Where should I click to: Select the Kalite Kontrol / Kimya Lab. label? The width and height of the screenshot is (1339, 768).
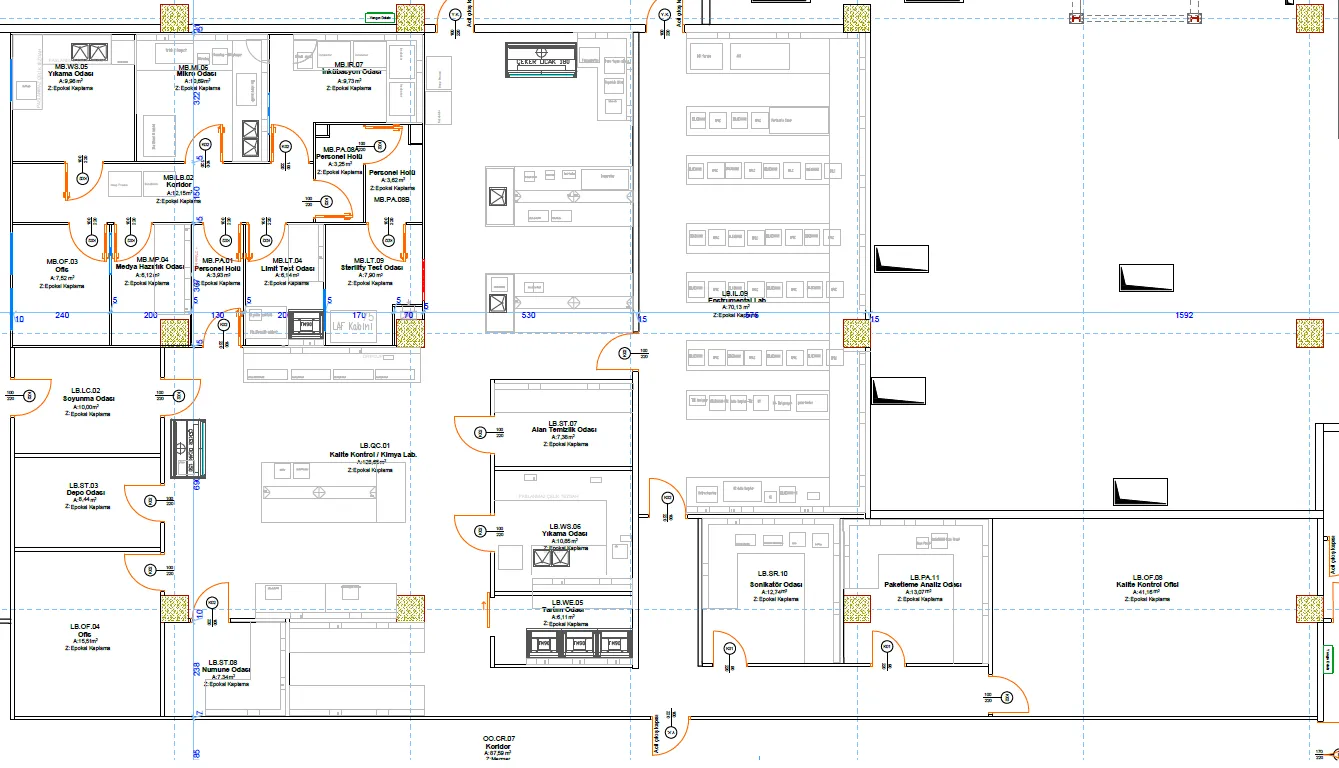(374, 455)
